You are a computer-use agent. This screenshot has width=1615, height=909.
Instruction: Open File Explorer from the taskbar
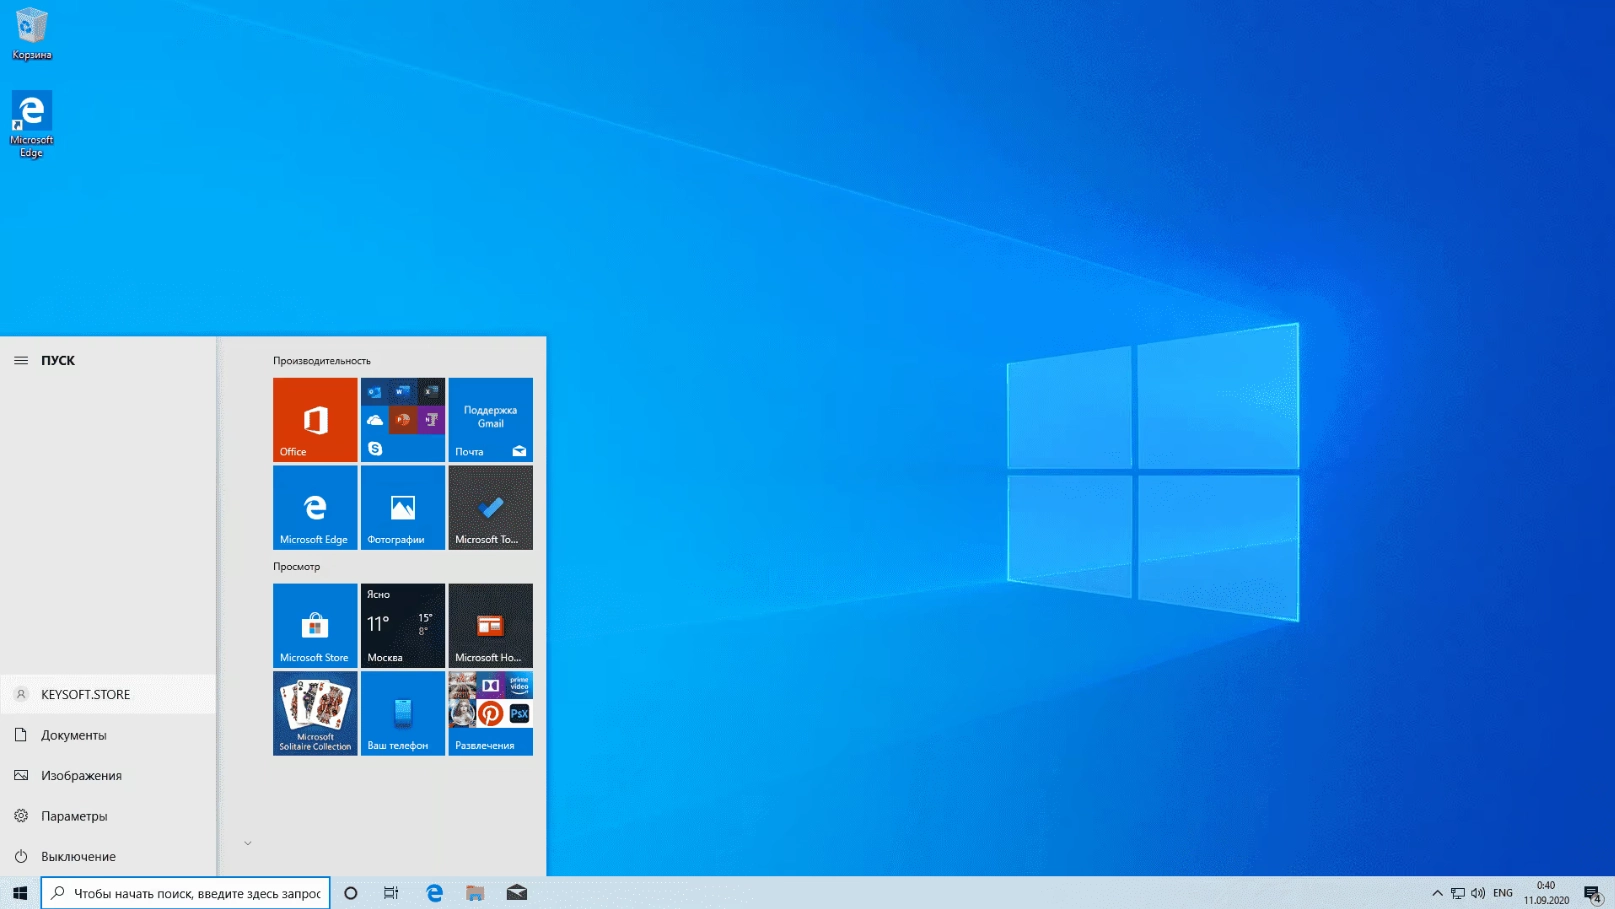(475, 892)
